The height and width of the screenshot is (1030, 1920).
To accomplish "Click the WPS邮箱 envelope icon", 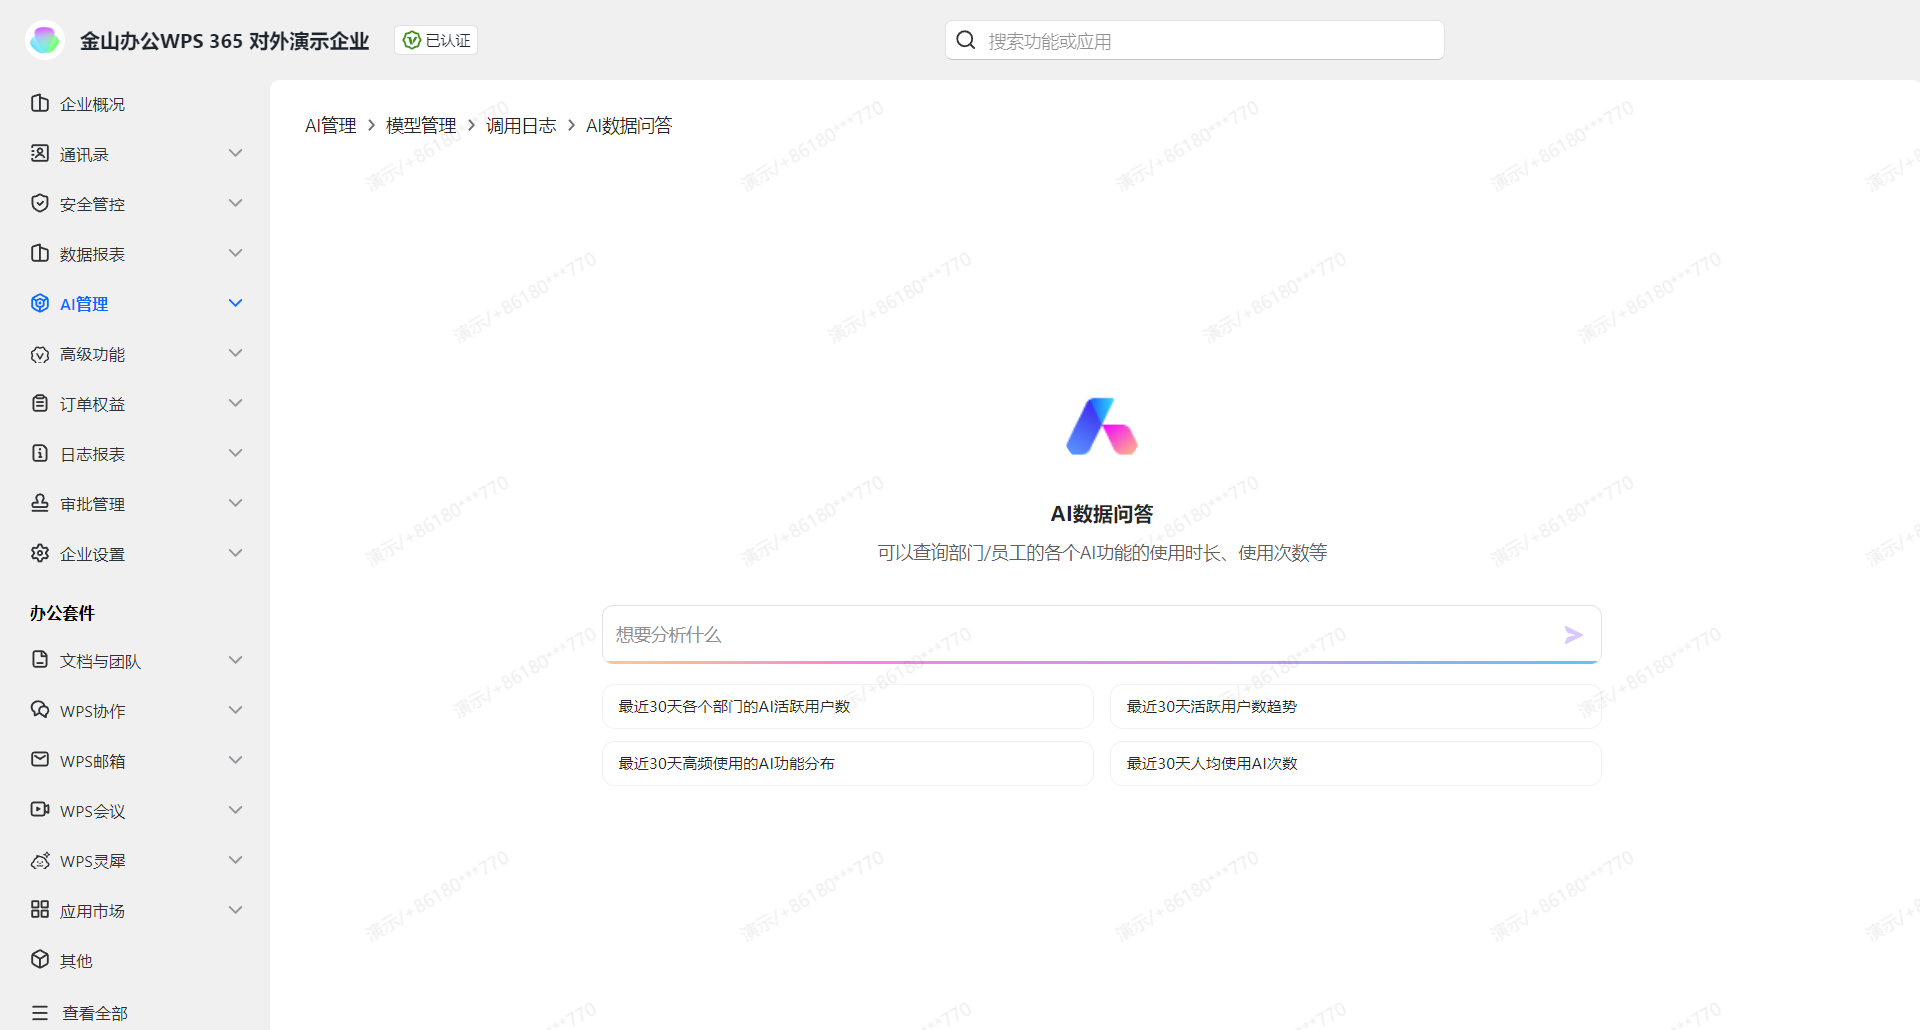I will [40, 760].
